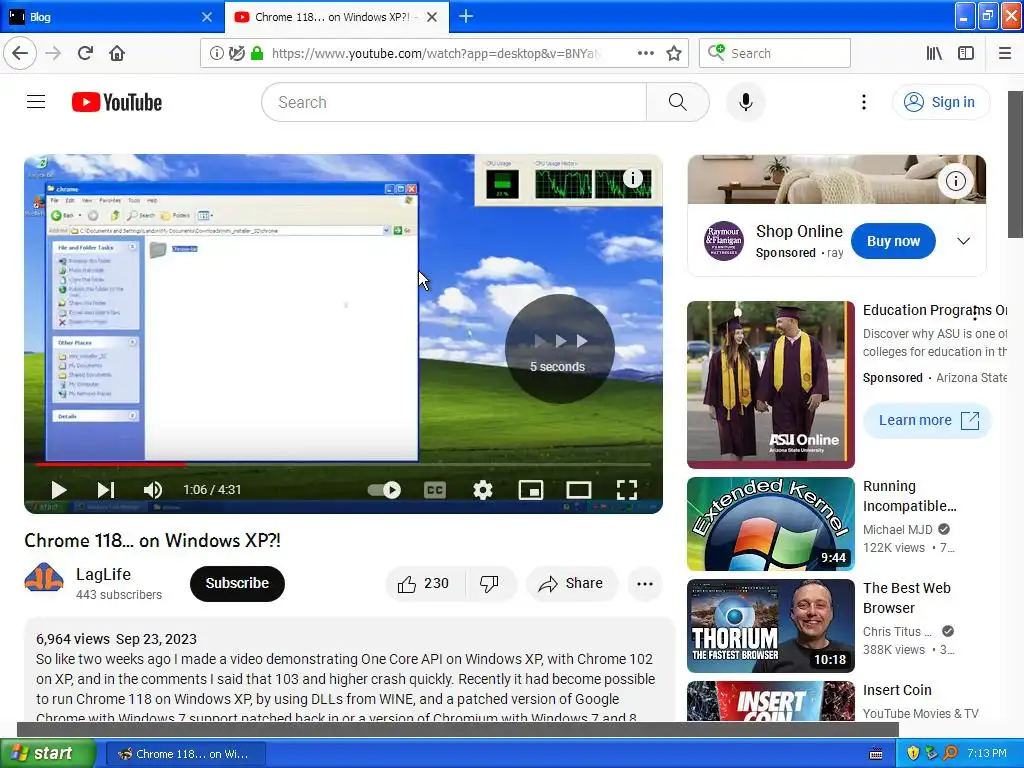Click the horizontal scrollbar at bottom
The height and width of the screenshot is (768, 1024).
coord(458,729)
